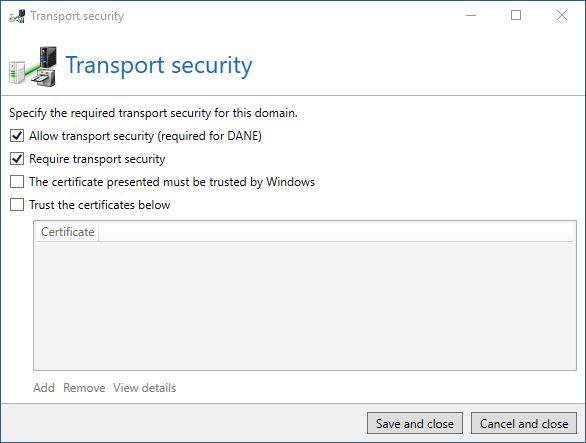Tick the Trust the certificates below checkbox
This screenshot has height=443, width=586.
(x=17, y=205)
